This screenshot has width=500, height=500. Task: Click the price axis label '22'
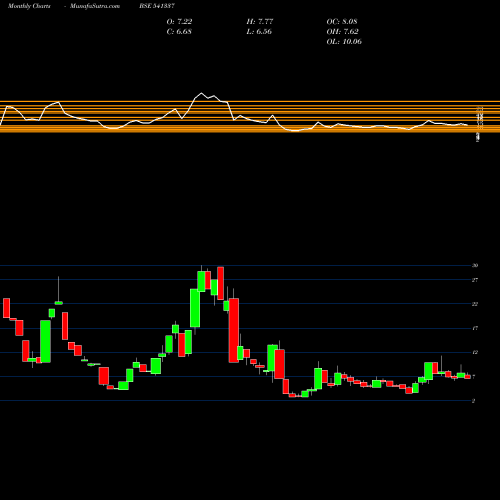tap(475, 304)
